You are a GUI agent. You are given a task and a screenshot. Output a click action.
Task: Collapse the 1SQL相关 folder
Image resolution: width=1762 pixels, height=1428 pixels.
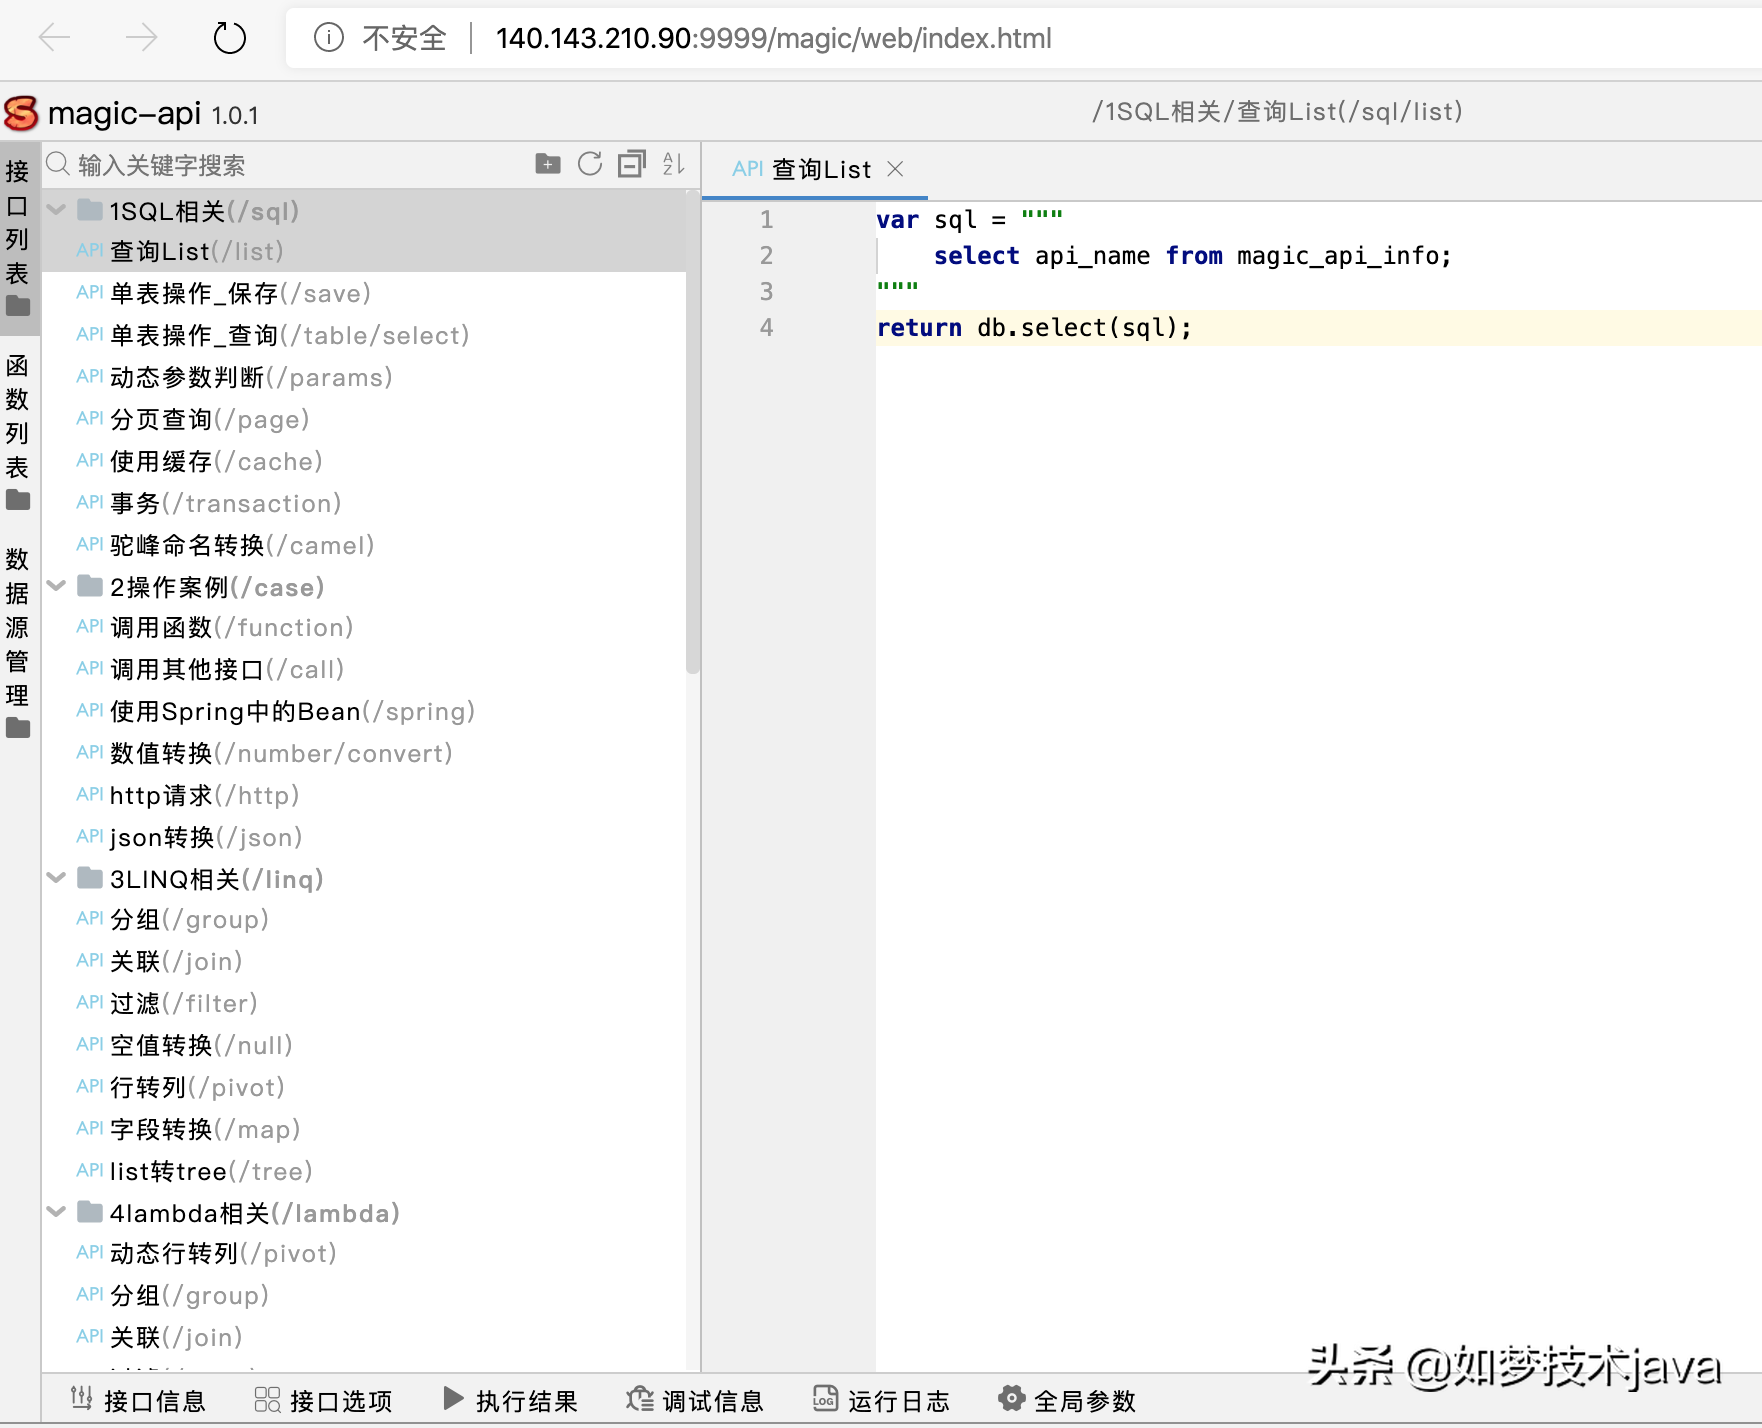click(57, 210)
